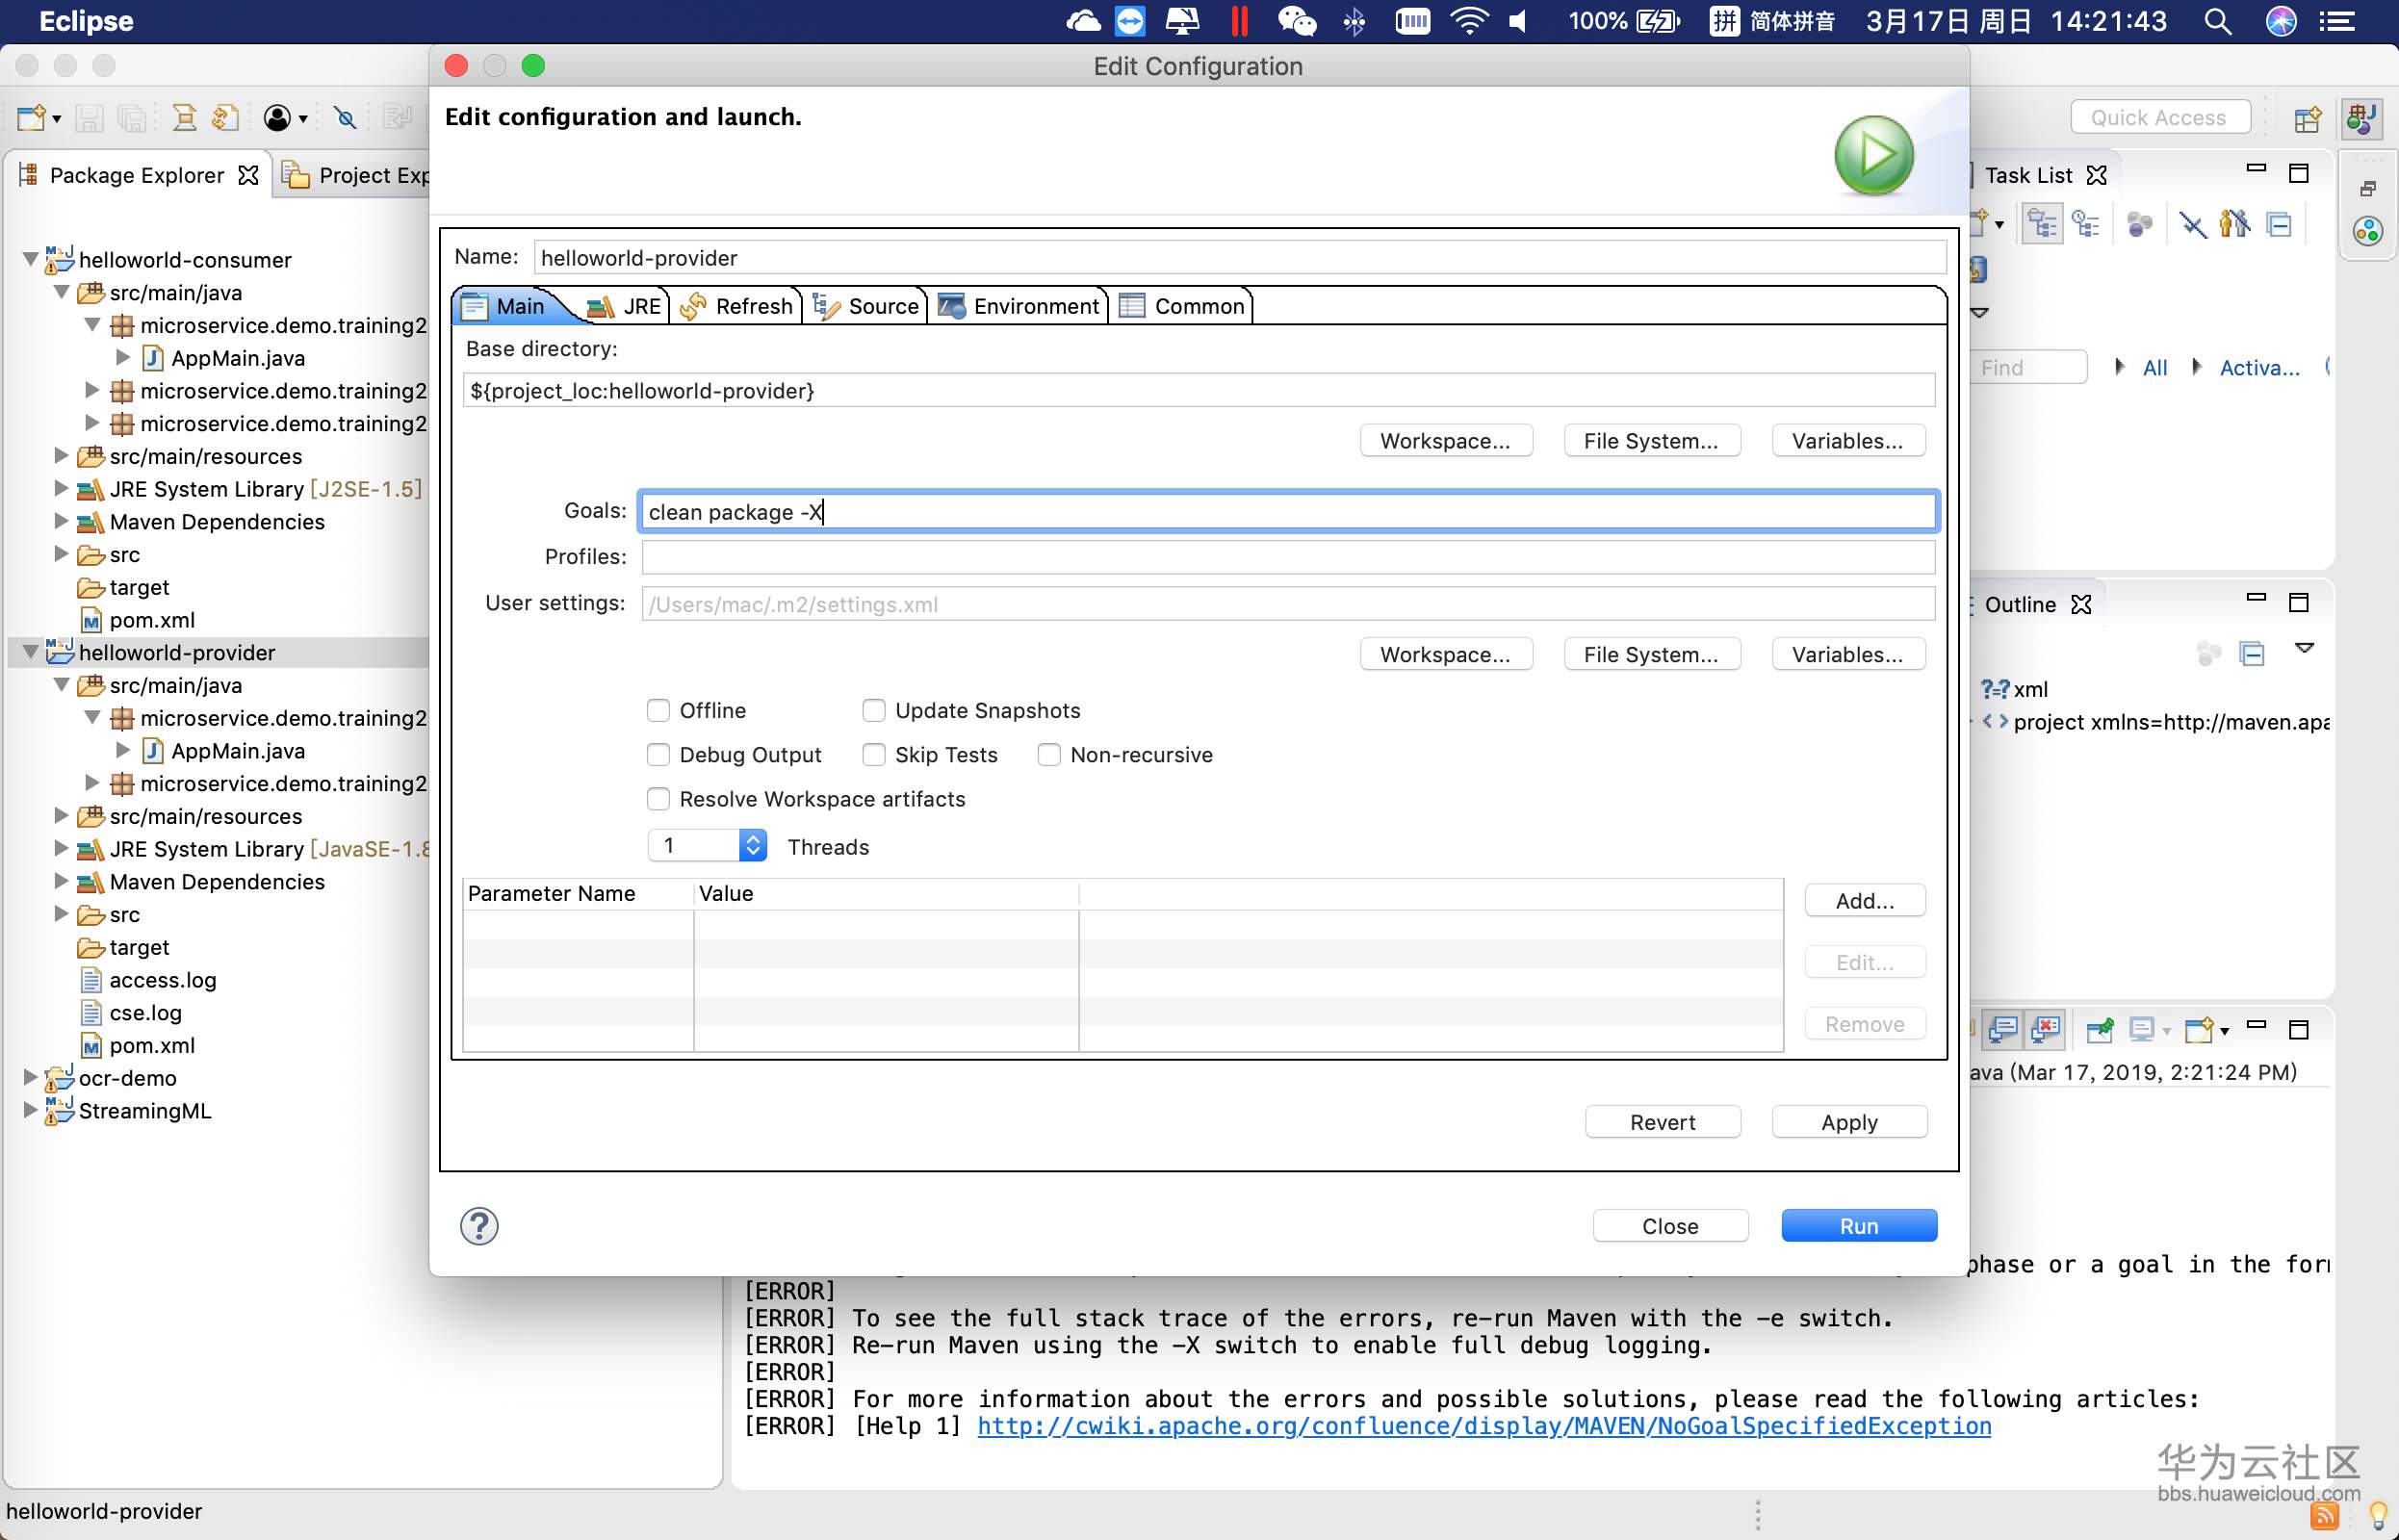The image size is (2399, 1540).
Task: Click the Profiles input field
Action: tap(1287, 557)
